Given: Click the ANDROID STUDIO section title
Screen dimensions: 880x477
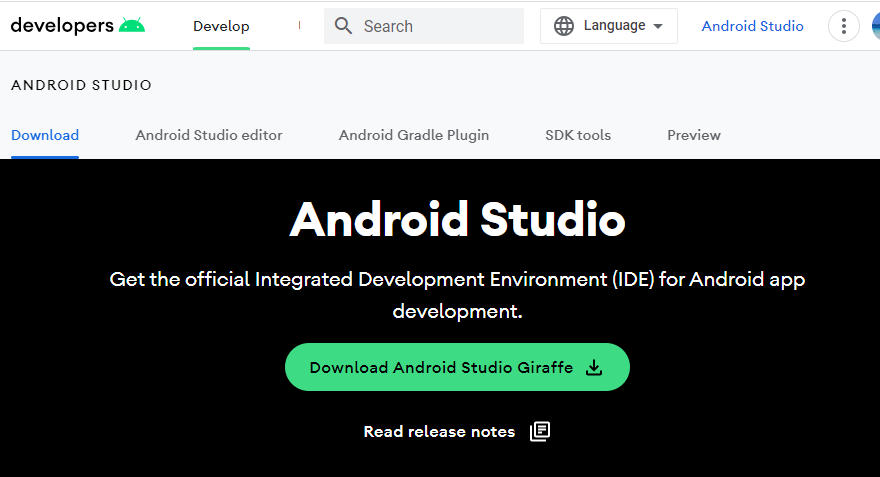Looking at the screenshot, I should 81,85.
